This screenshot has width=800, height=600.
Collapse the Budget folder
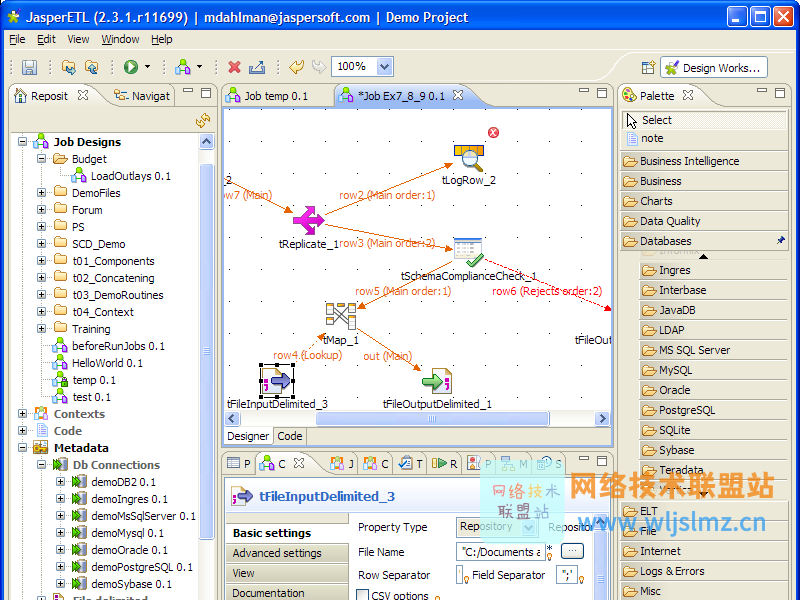click(x=41, y=159)
